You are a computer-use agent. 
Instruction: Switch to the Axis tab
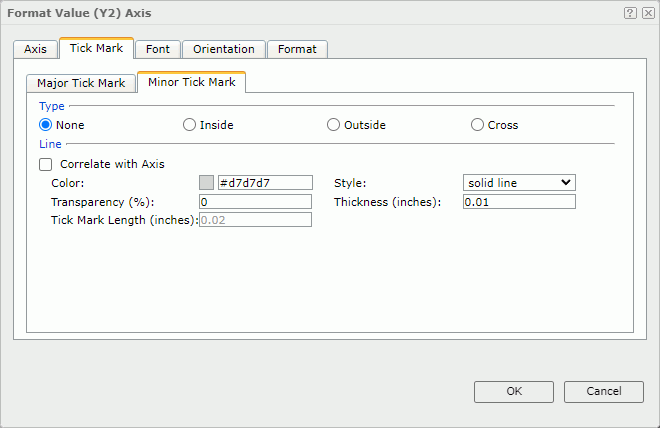[35, 49]
